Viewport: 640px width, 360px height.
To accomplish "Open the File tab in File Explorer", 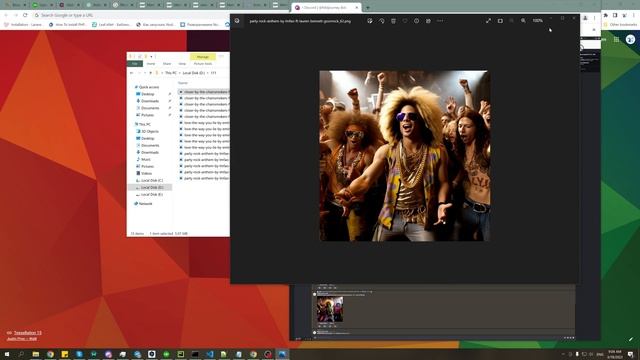I will point(135,64).
